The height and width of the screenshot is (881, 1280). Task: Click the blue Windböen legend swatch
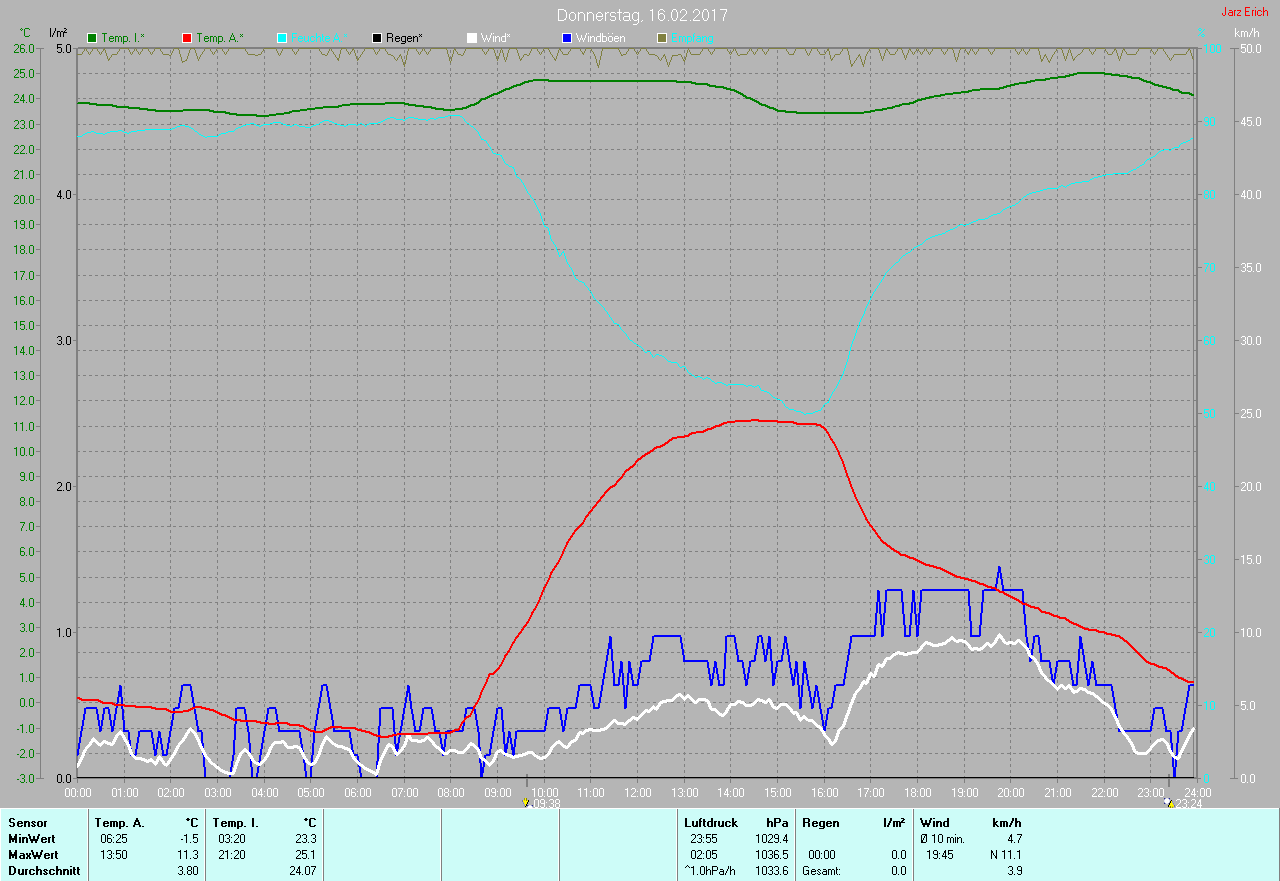567,38
